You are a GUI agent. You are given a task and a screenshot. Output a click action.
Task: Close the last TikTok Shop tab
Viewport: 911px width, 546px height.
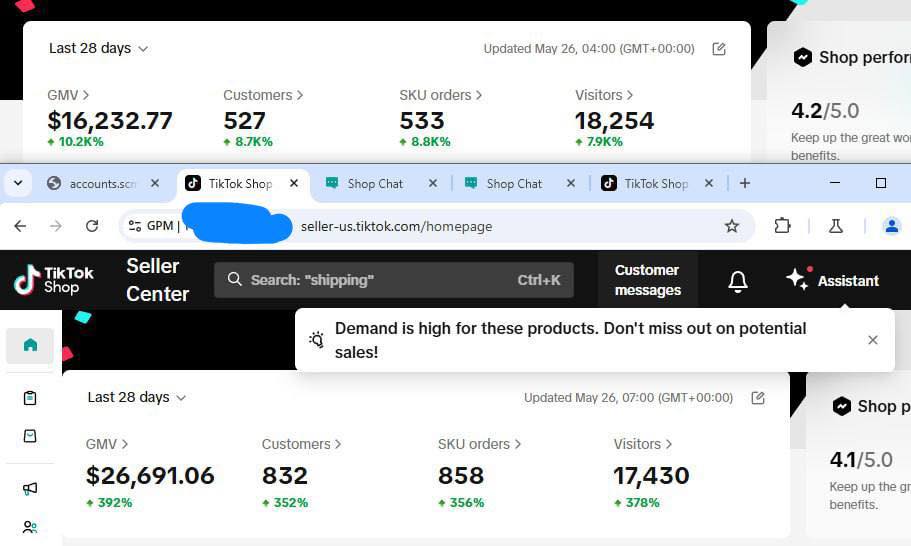pyautogui.click(x=709, y=184)
